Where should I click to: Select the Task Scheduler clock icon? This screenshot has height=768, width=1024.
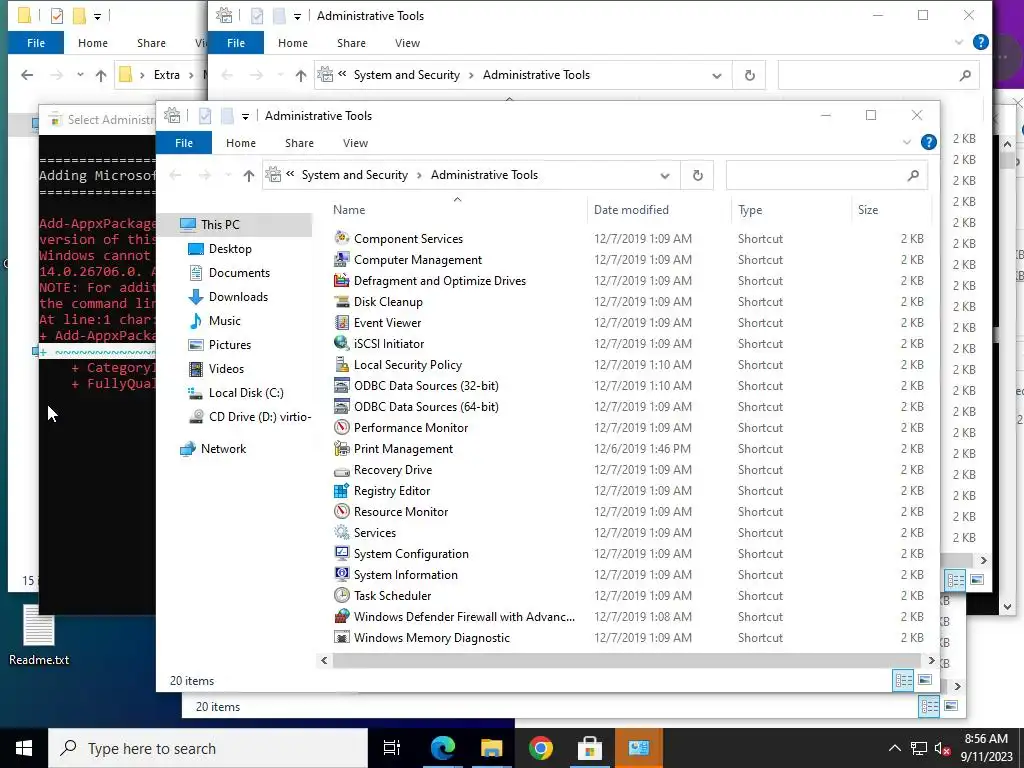coord(342,595)
